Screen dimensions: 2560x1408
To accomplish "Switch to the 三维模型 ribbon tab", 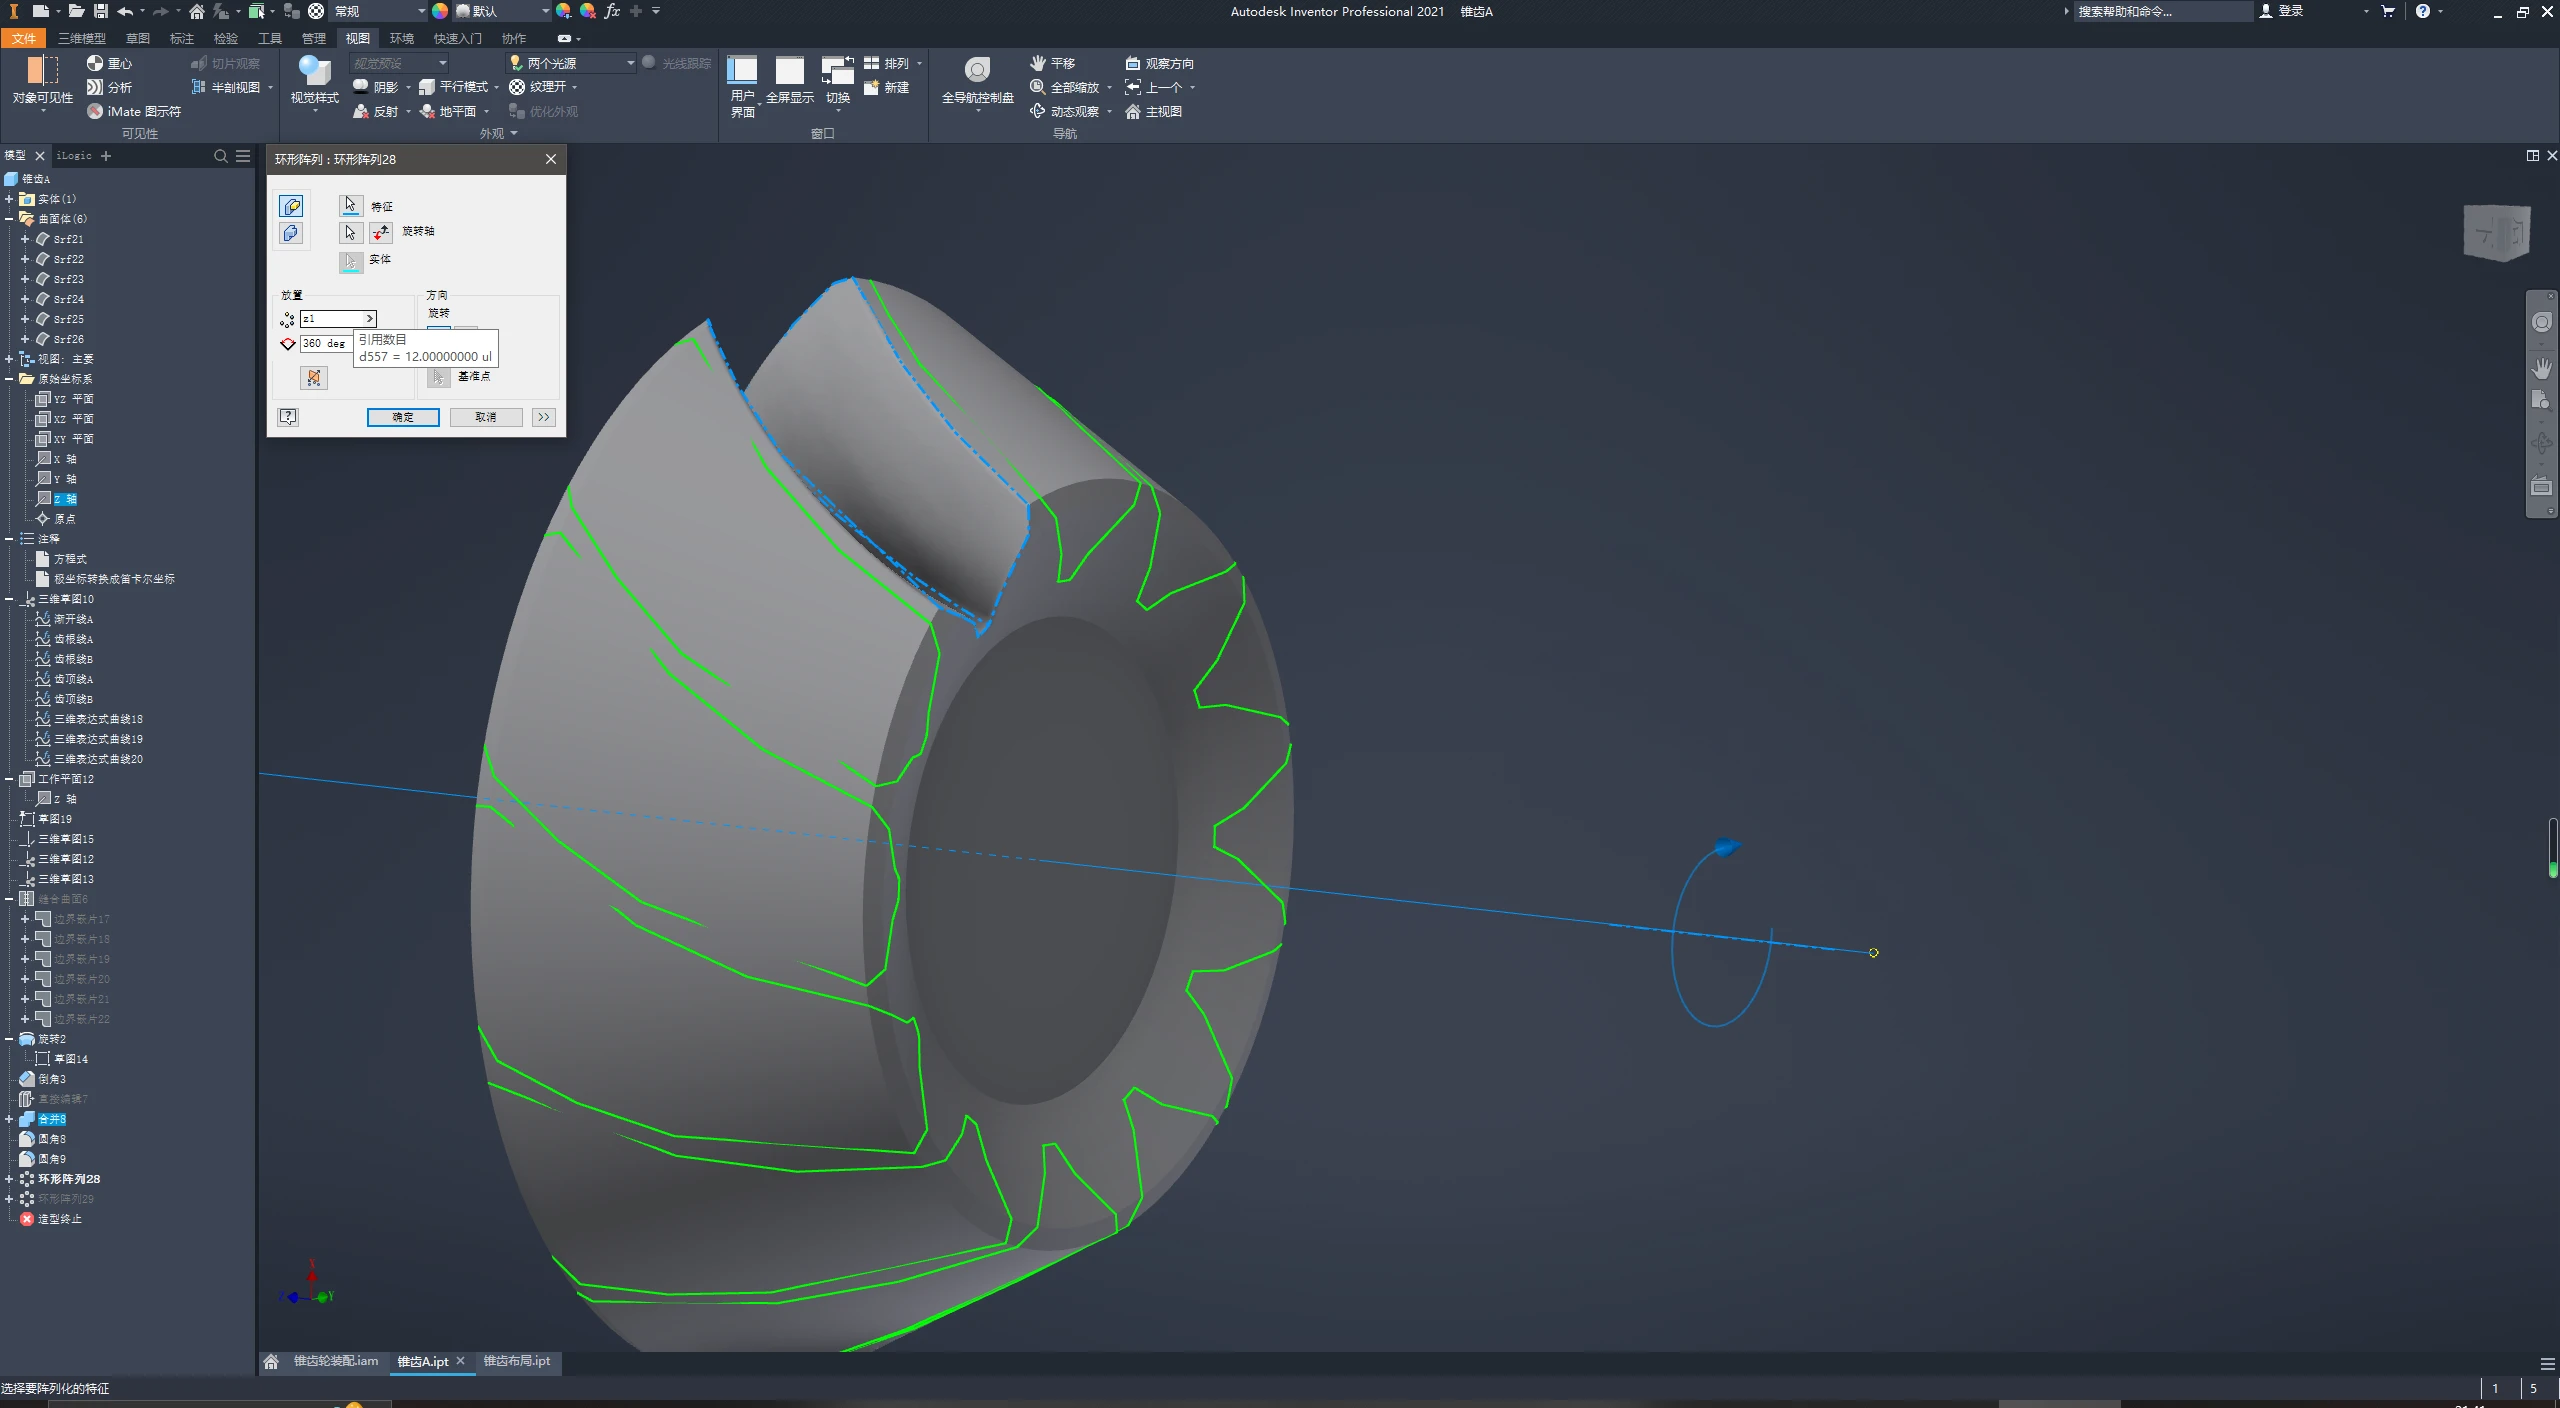I will pos(82,38).
